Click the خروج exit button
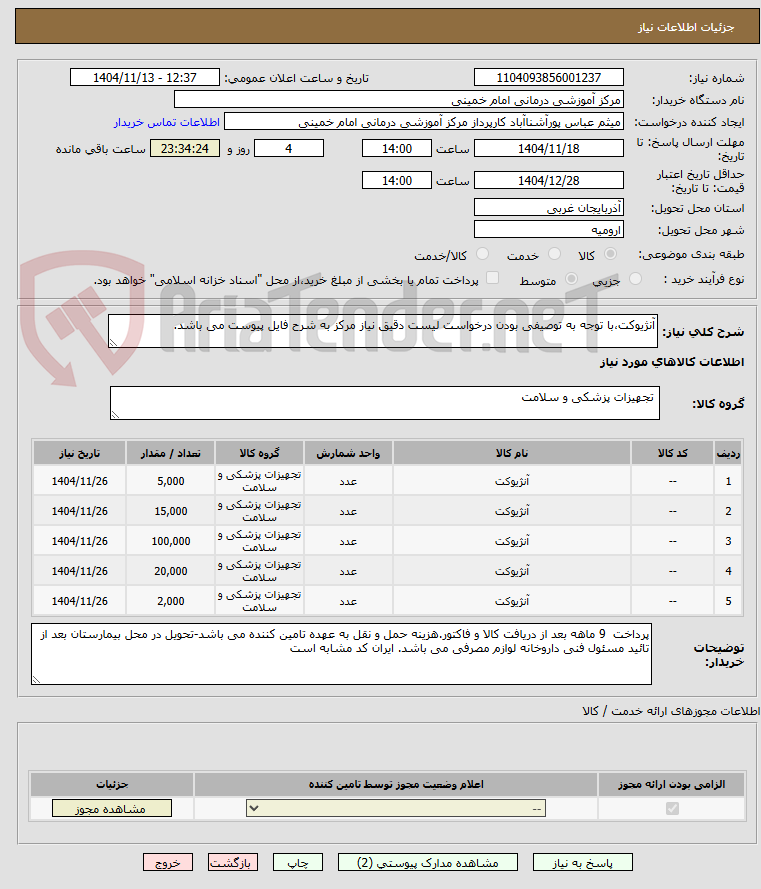 (168, 862)
